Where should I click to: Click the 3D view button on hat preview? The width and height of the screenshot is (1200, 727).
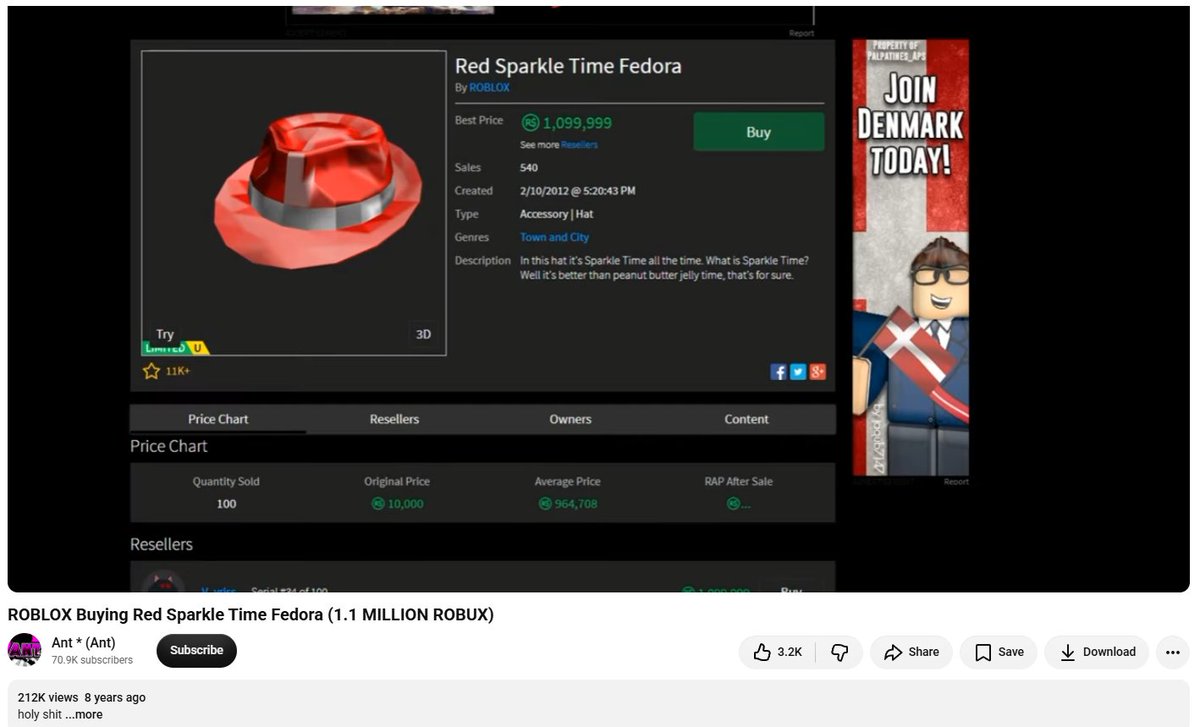click(423, 334)
